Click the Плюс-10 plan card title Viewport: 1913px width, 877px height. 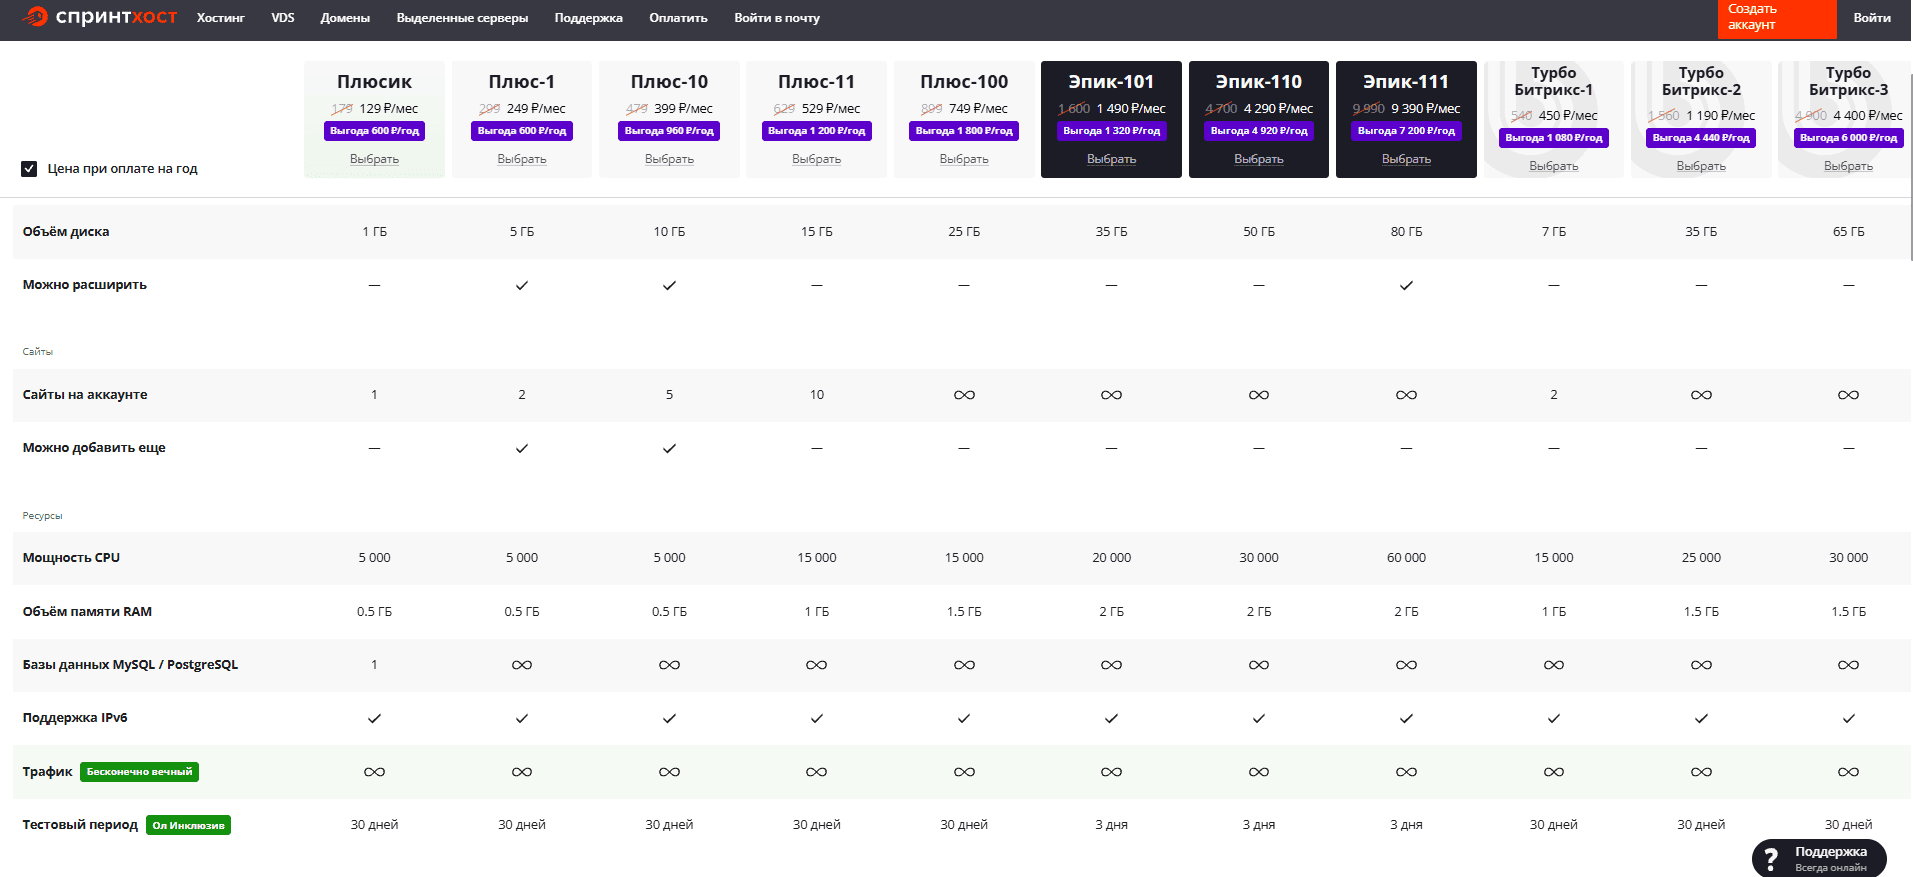[x=669, y=82]
